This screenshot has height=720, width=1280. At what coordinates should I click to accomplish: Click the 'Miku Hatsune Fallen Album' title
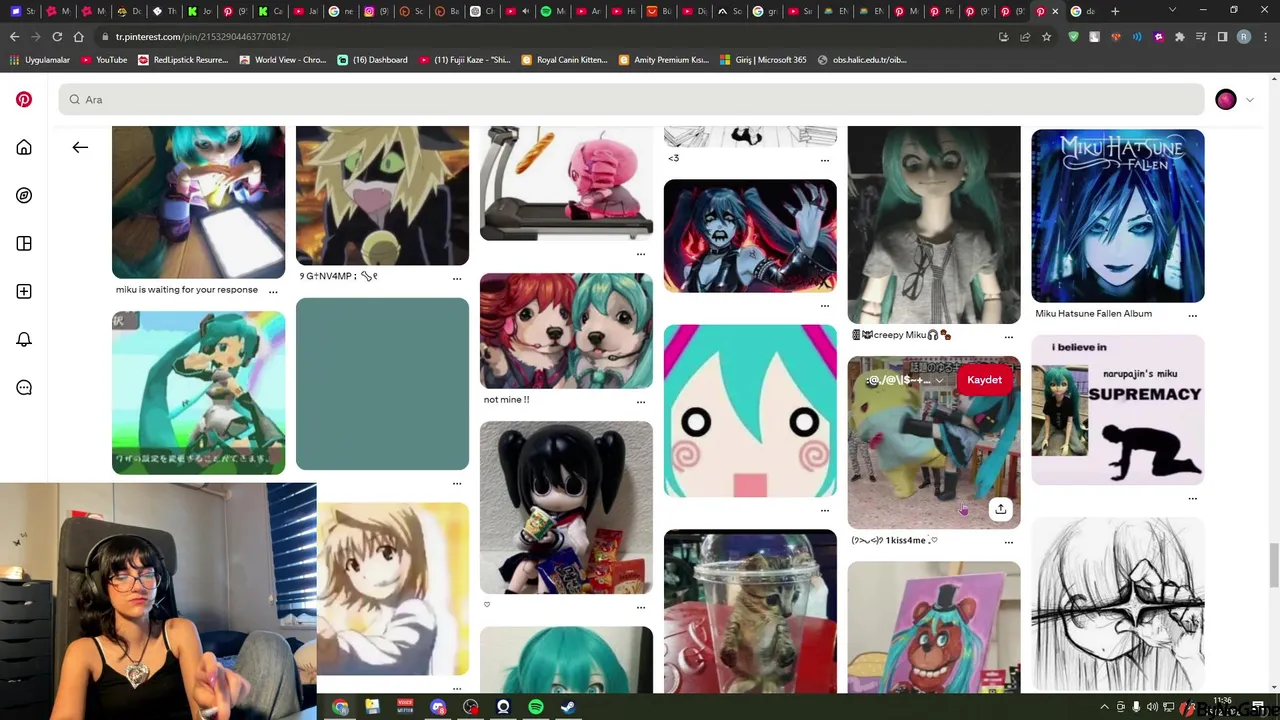click(1093, 314)
